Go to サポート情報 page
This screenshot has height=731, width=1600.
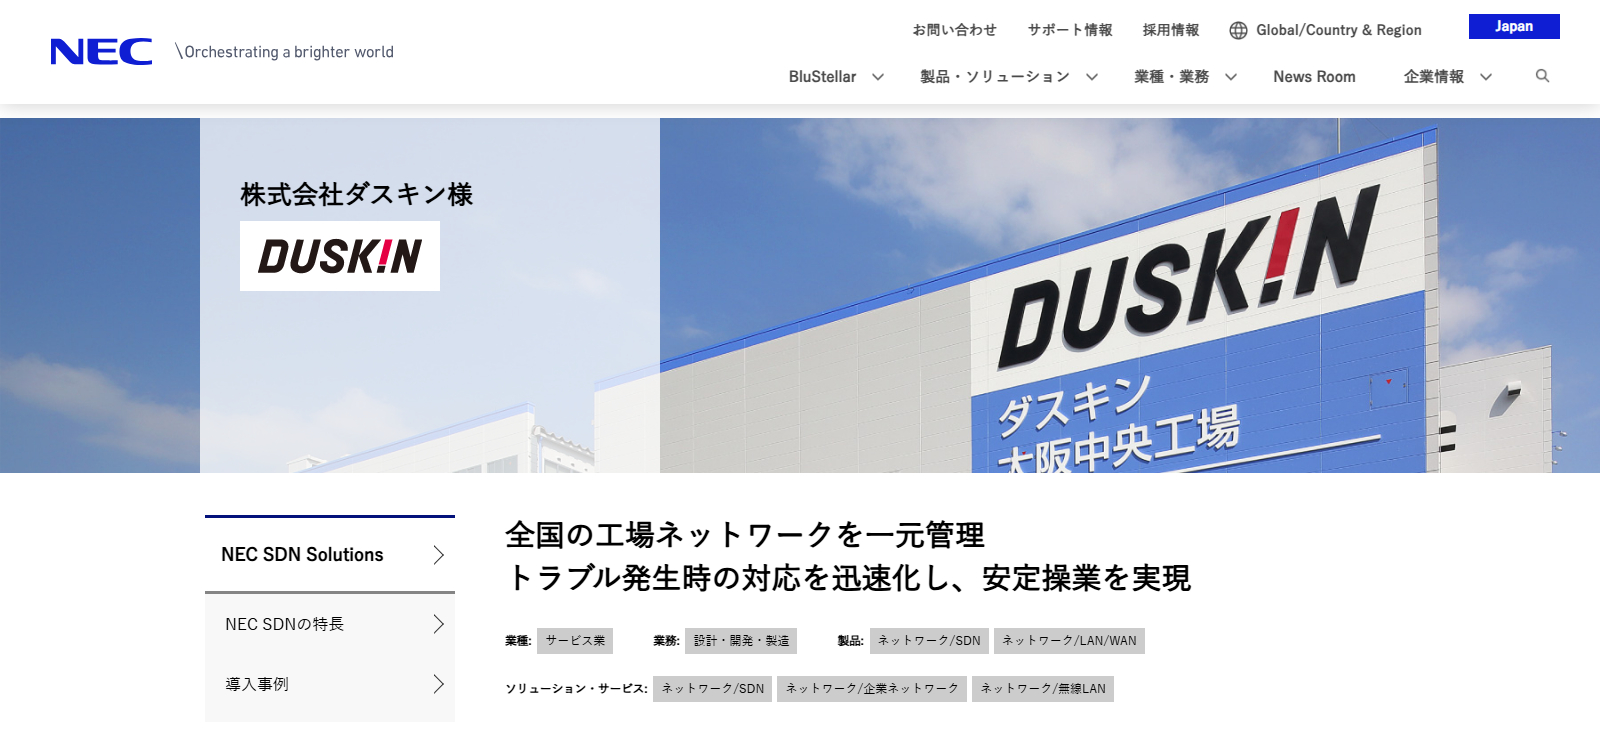click(1070, 30)
